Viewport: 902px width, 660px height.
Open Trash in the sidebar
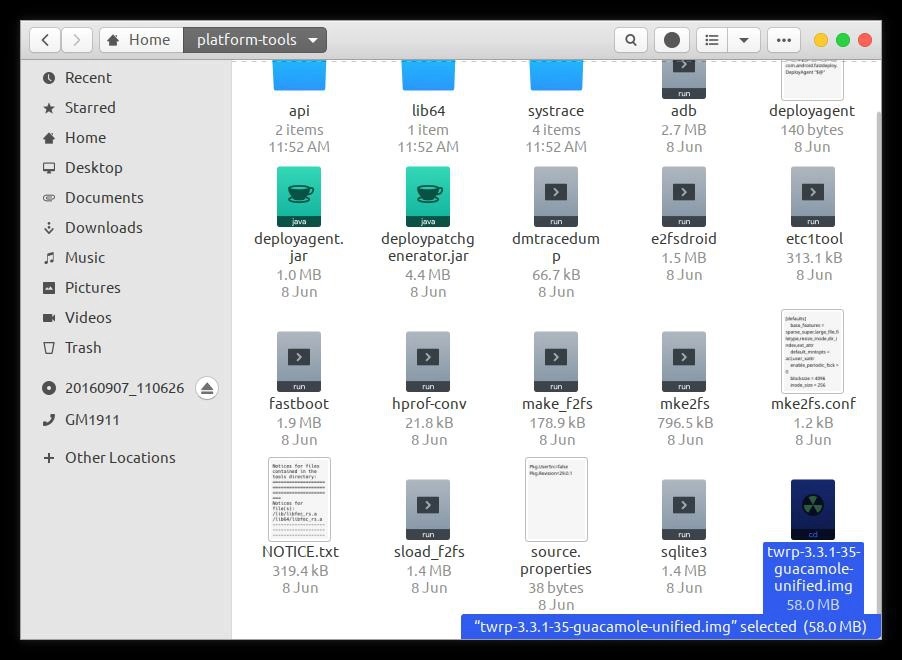coord(83,348)
